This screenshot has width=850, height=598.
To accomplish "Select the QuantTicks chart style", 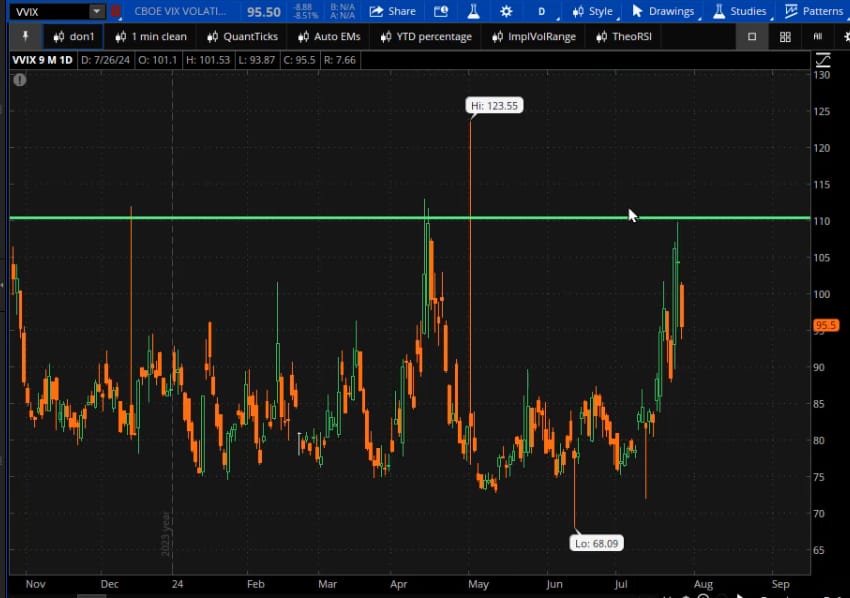I will pyautogui.click(x=242, y=36).
